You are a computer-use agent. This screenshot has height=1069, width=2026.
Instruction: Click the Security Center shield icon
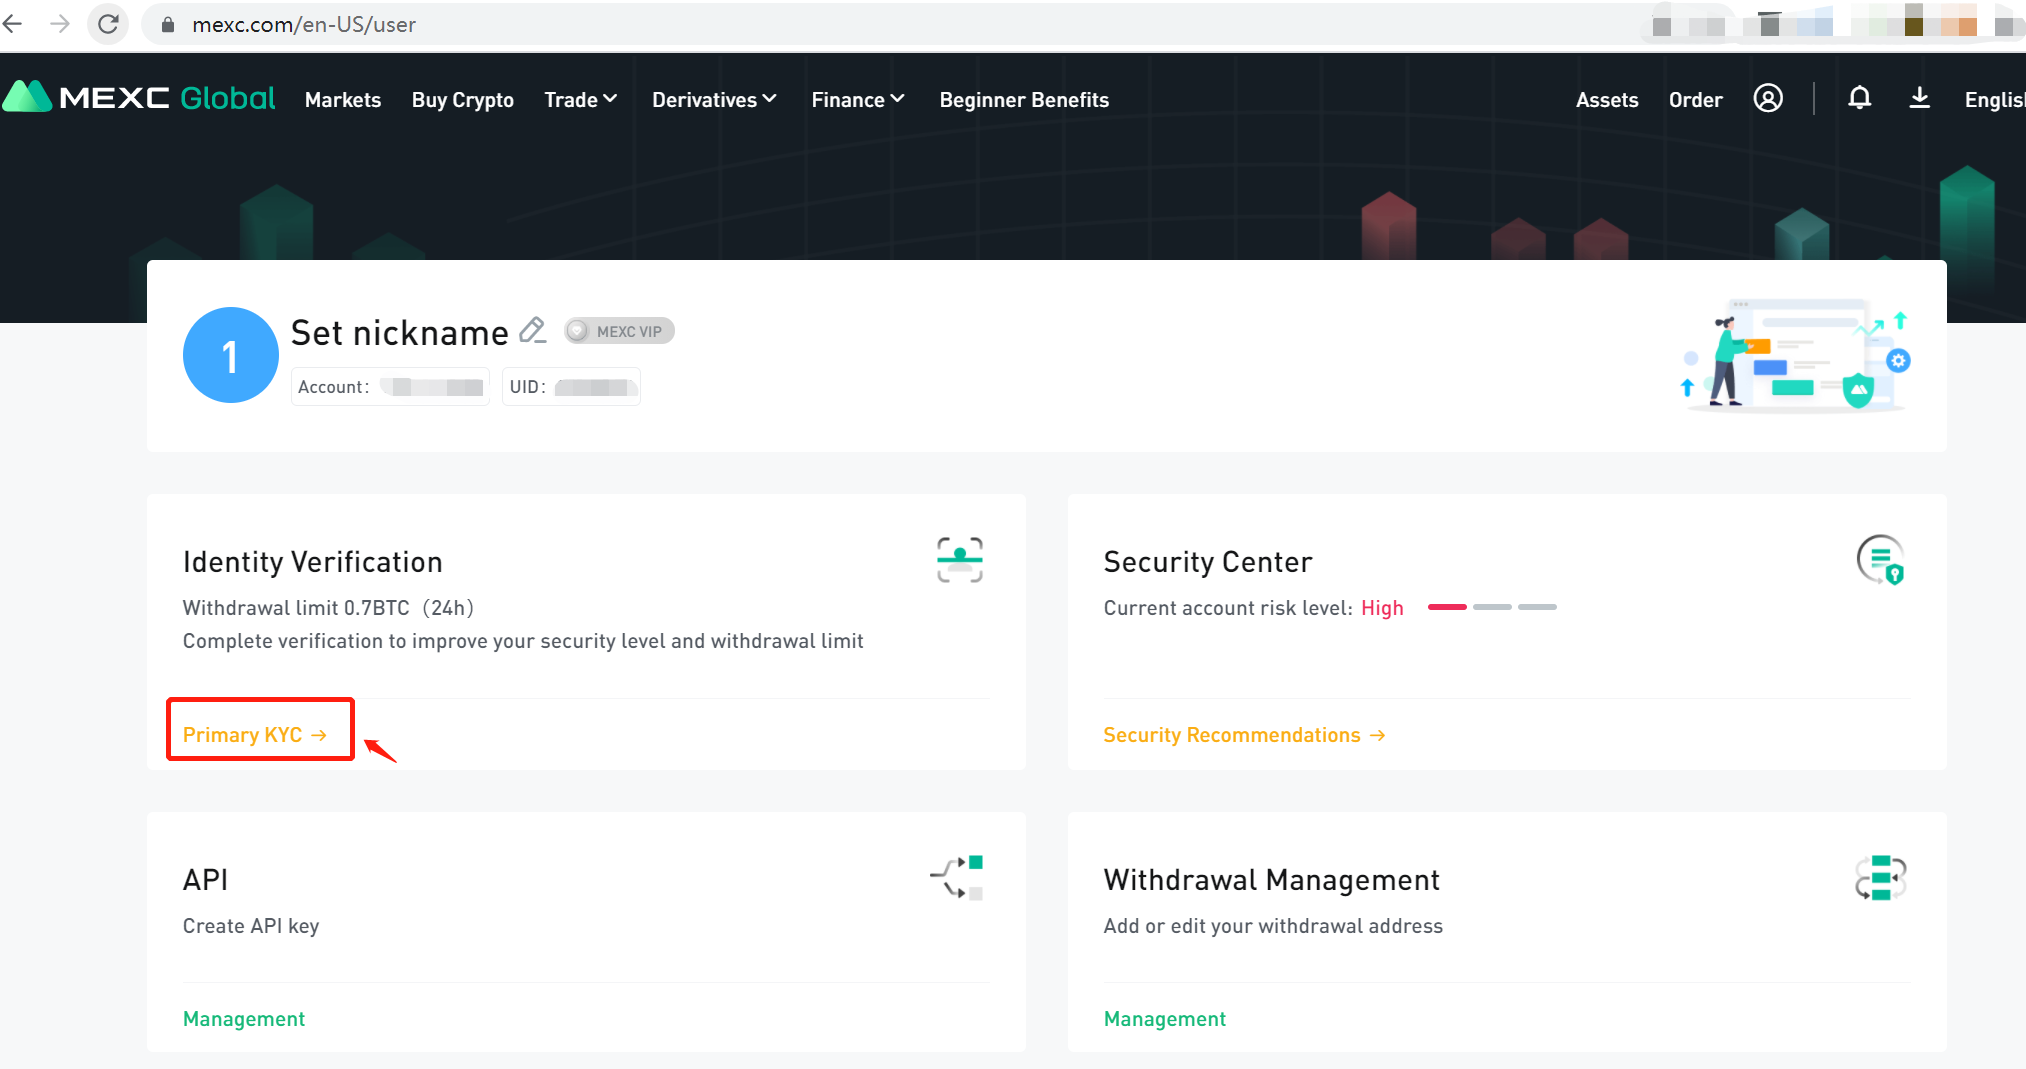tap(1881, 561)
